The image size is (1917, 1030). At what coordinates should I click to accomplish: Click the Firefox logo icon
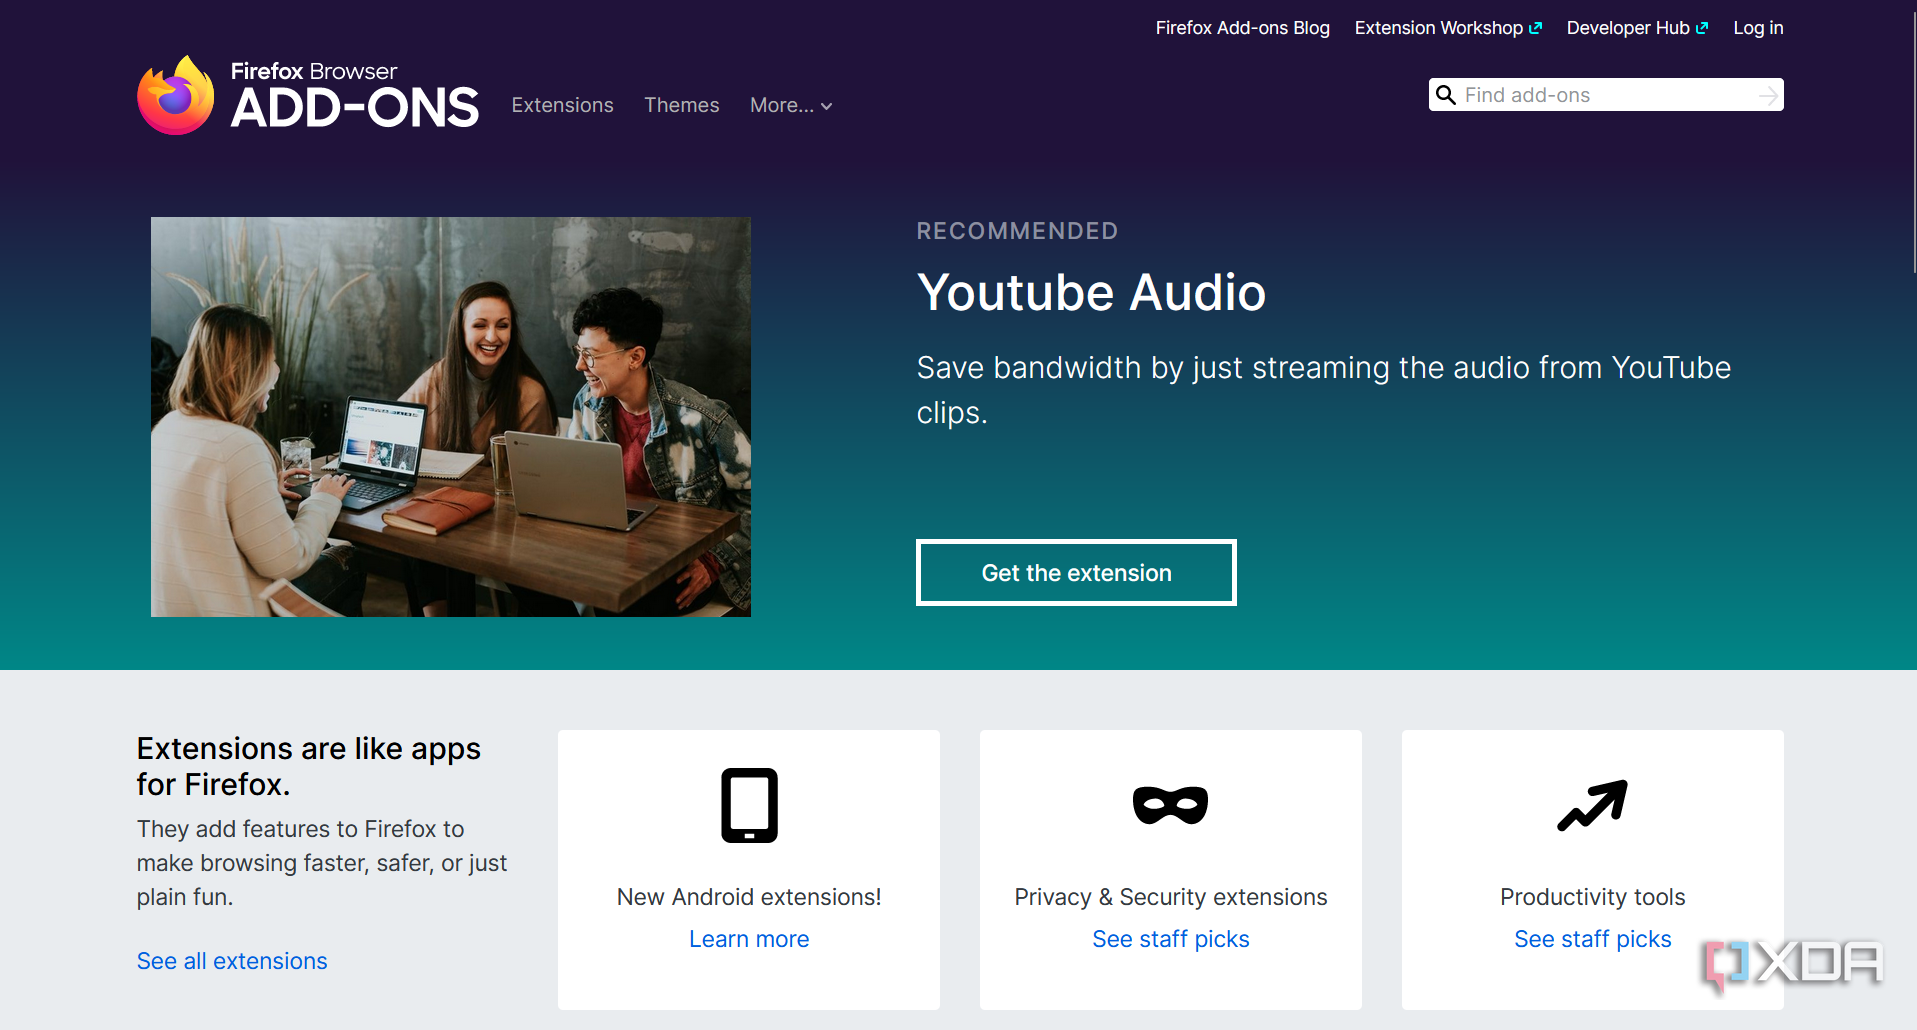[176, 96]
